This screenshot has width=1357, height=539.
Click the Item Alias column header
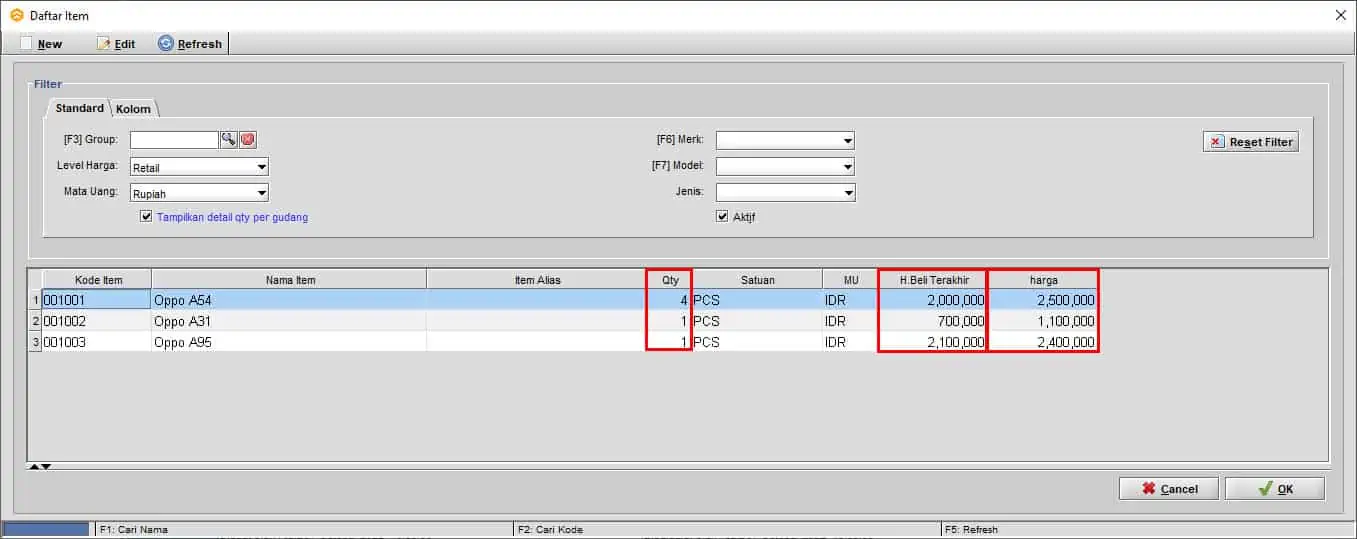point(537,280)
